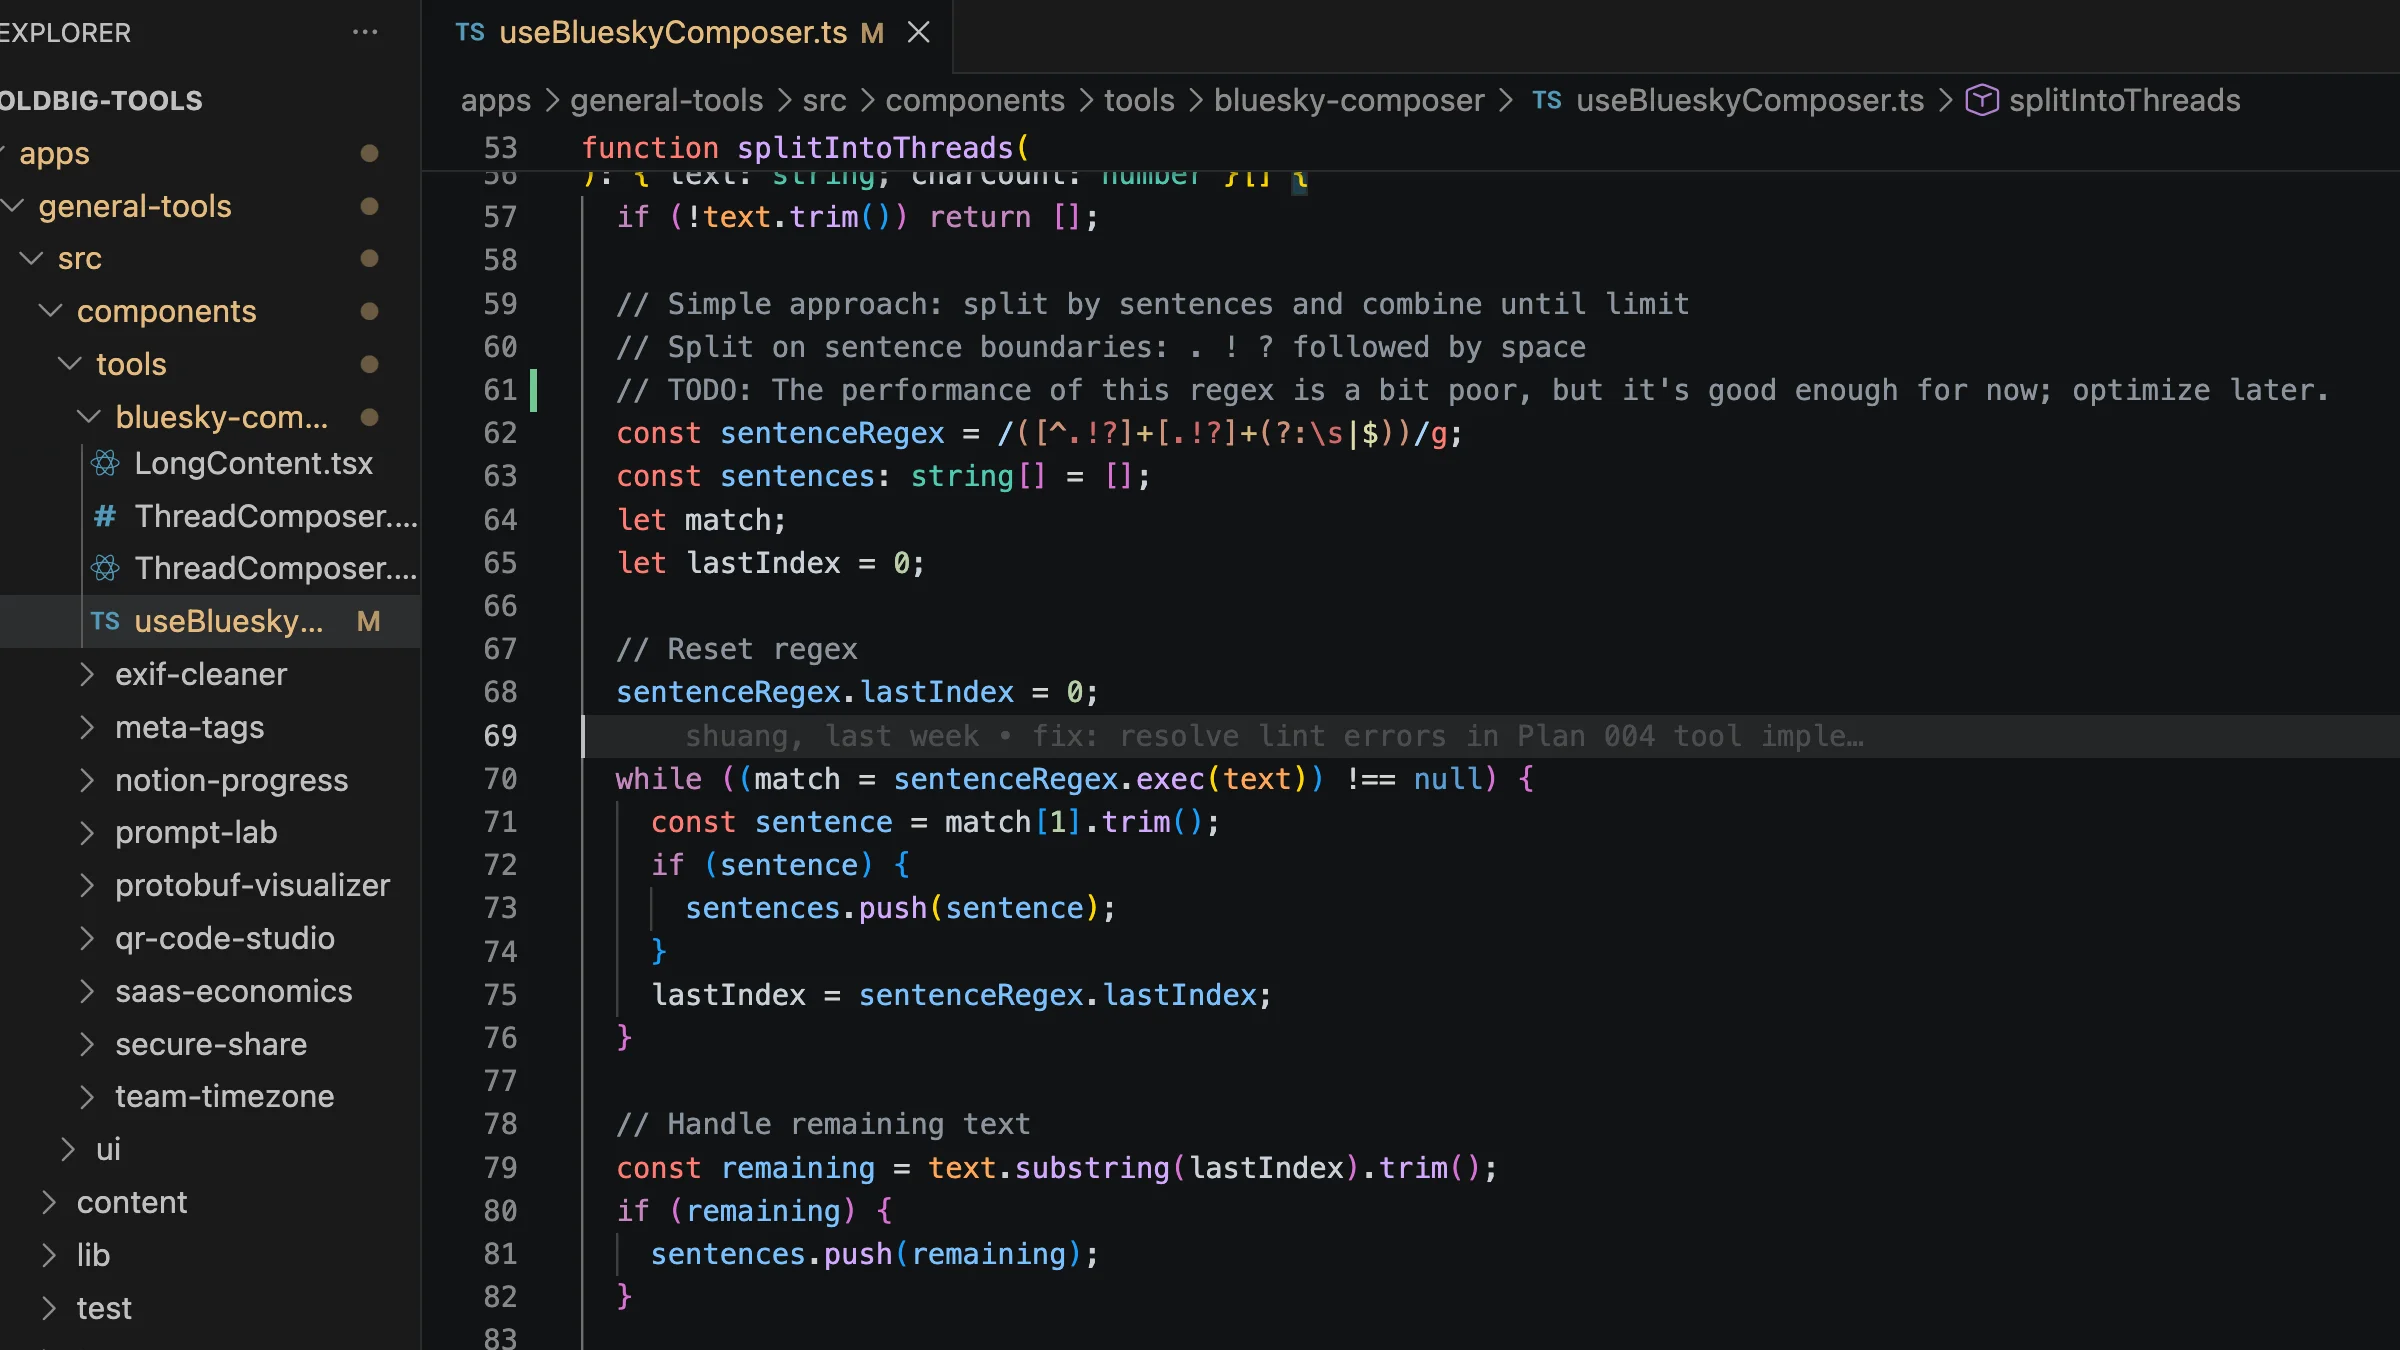
Task: Expand the test folder
Action: [49, 1308]
